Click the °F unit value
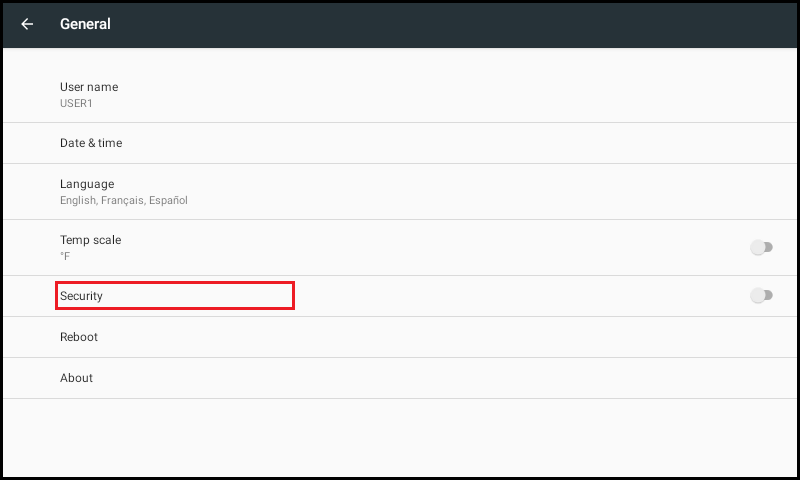This screenshot has width=800, height=480. (65, 256)
